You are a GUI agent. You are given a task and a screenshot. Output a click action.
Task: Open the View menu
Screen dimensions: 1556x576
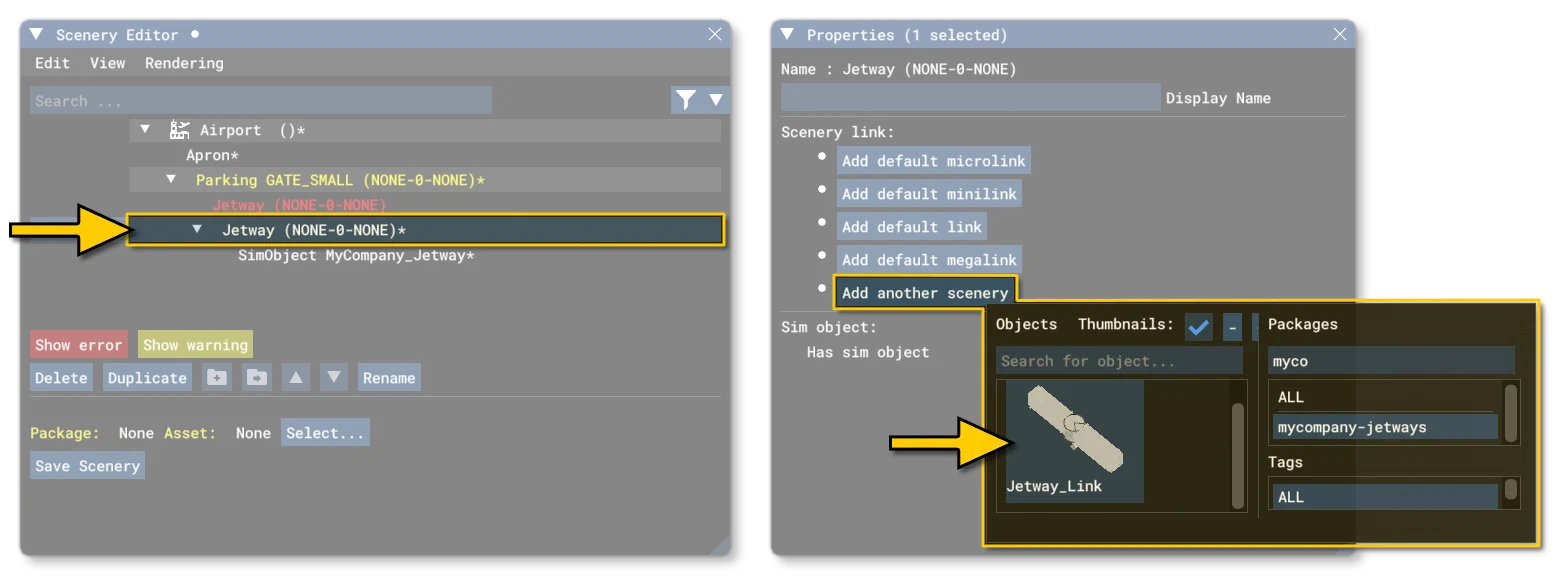click(x=108, y=63)
